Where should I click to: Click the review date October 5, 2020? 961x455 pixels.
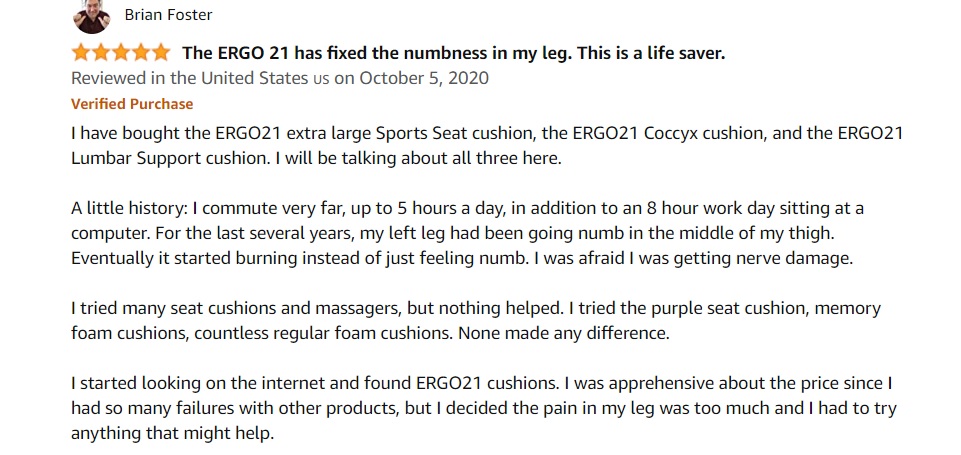[424, 78]
